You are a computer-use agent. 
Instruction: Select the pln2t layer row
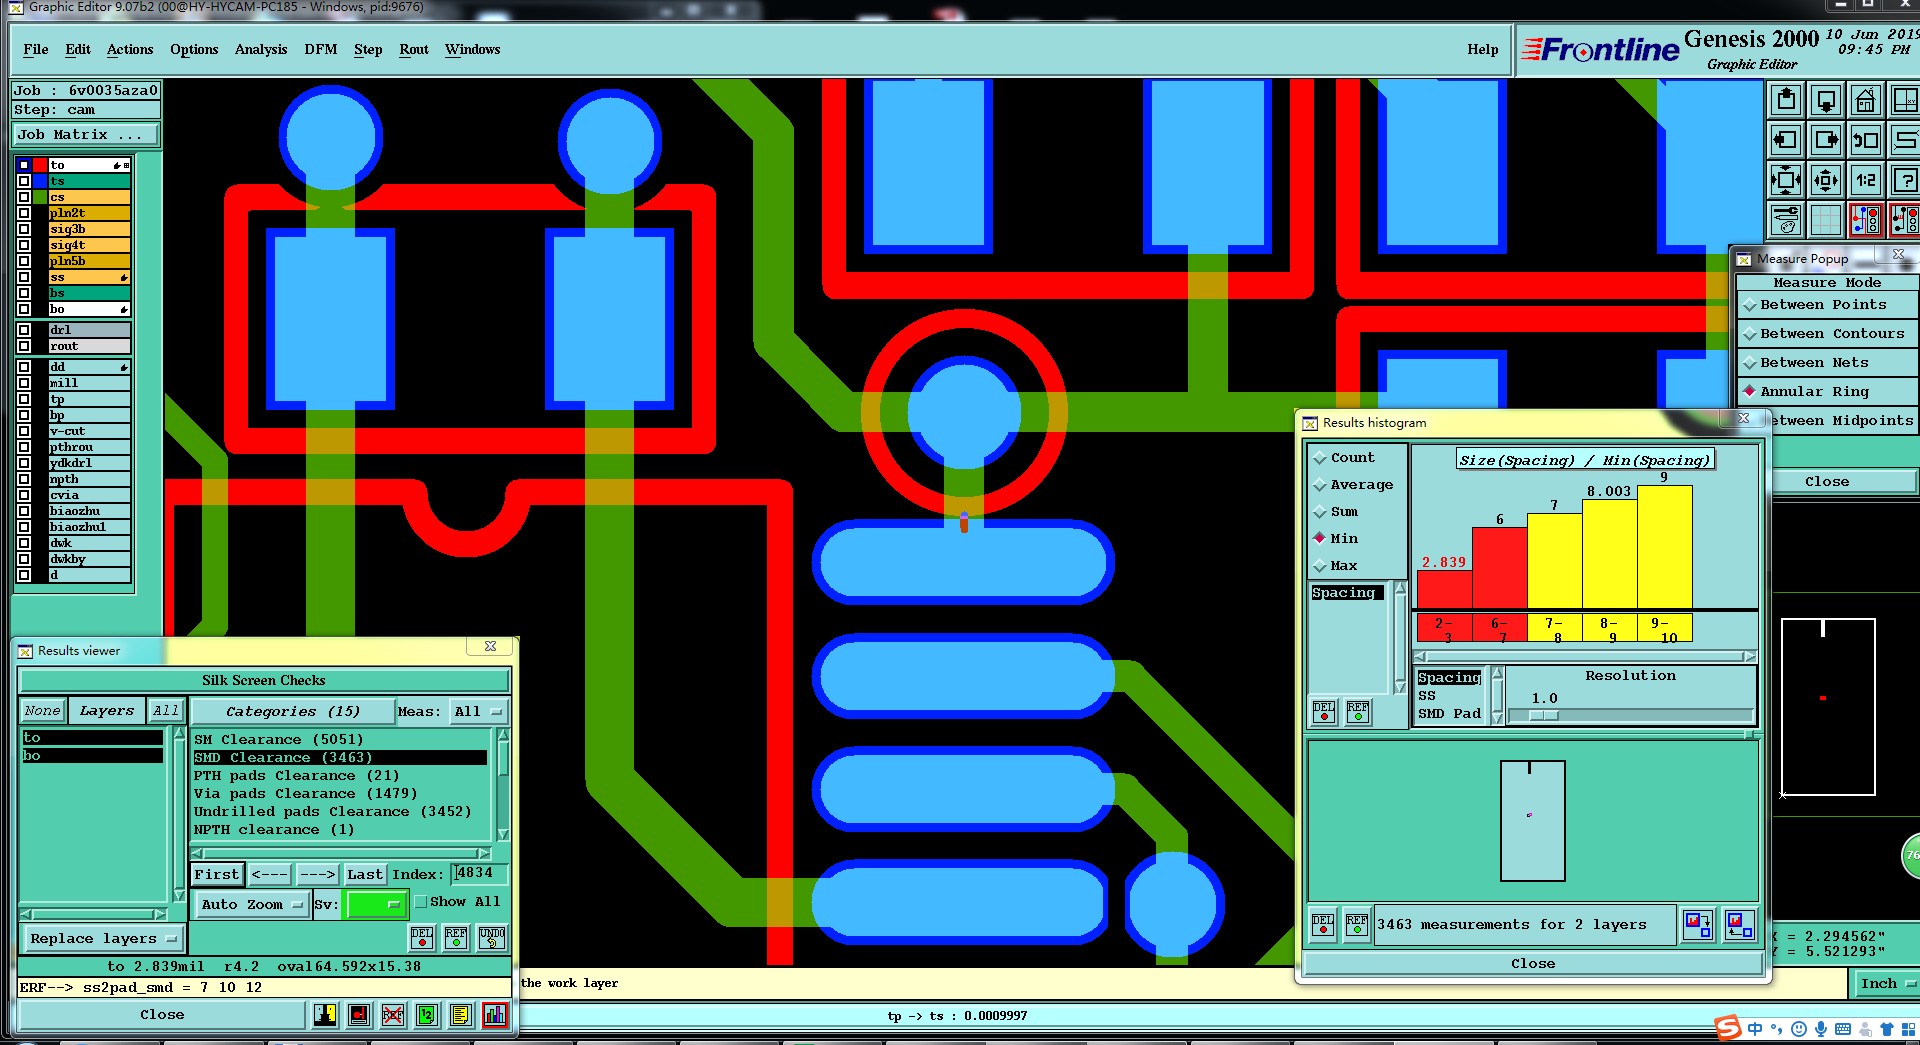pos(90,213)
